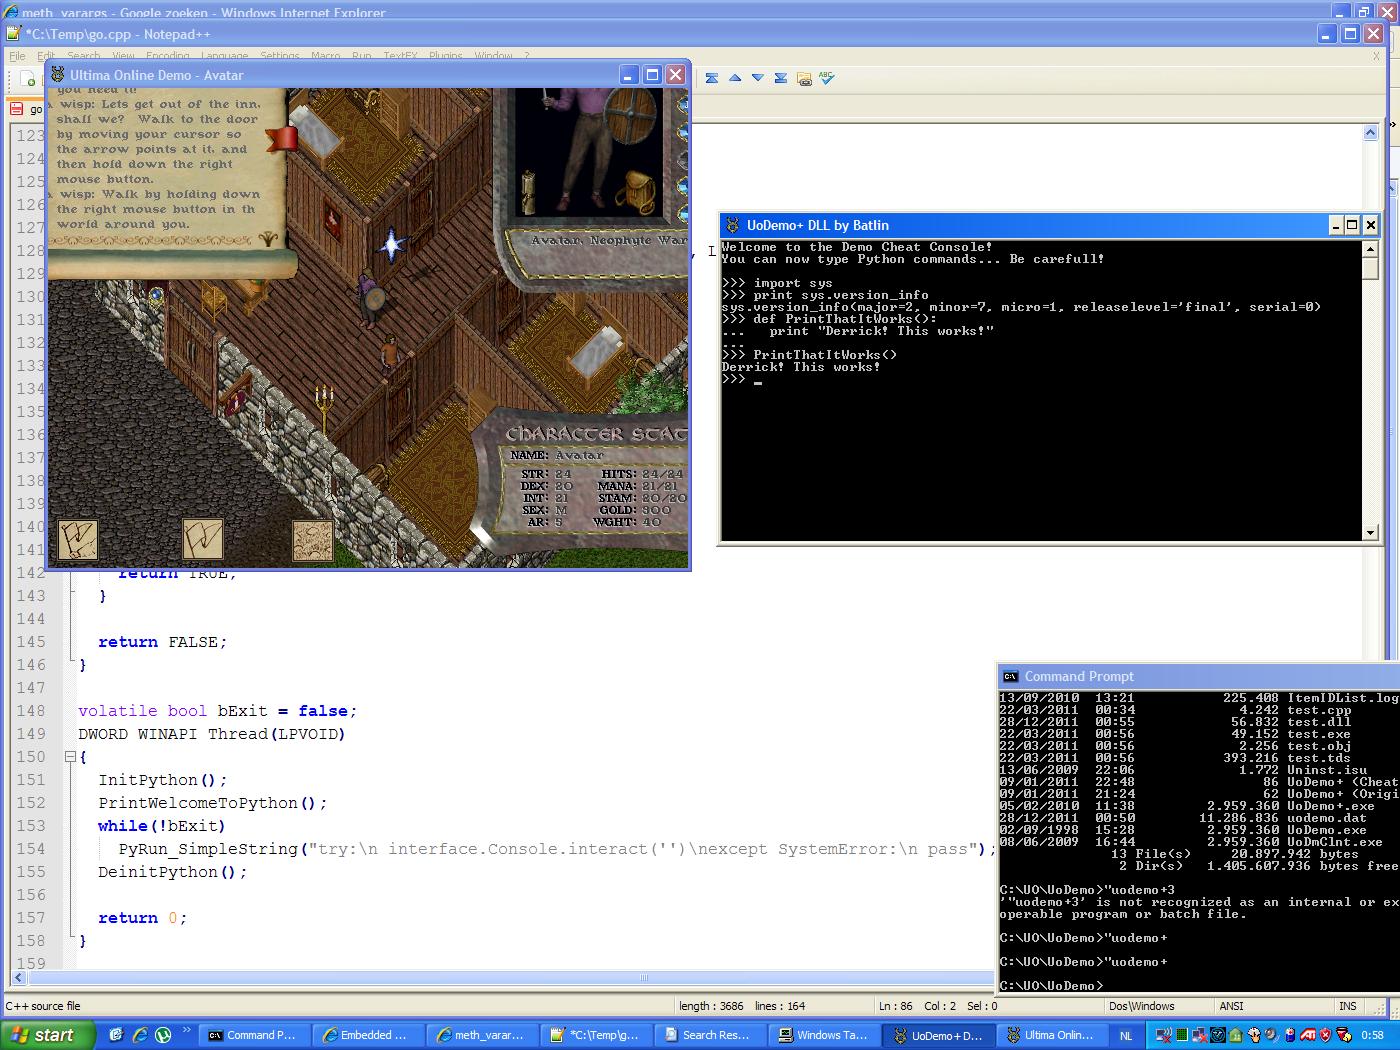The height and width of the screenshot is (1050, 1400).
Task: Click the blue up-arrow toolbar icon in Notepad++
Action: (x=735, y=78)
